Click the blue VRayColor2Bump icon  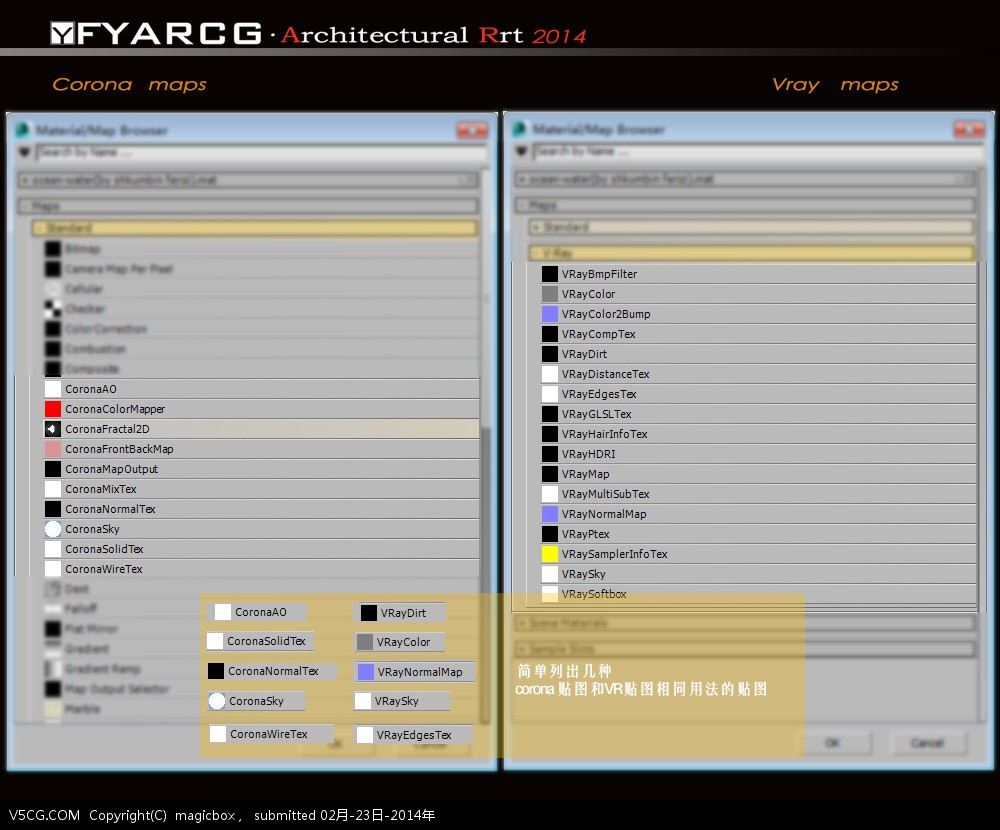pos(550,314)
